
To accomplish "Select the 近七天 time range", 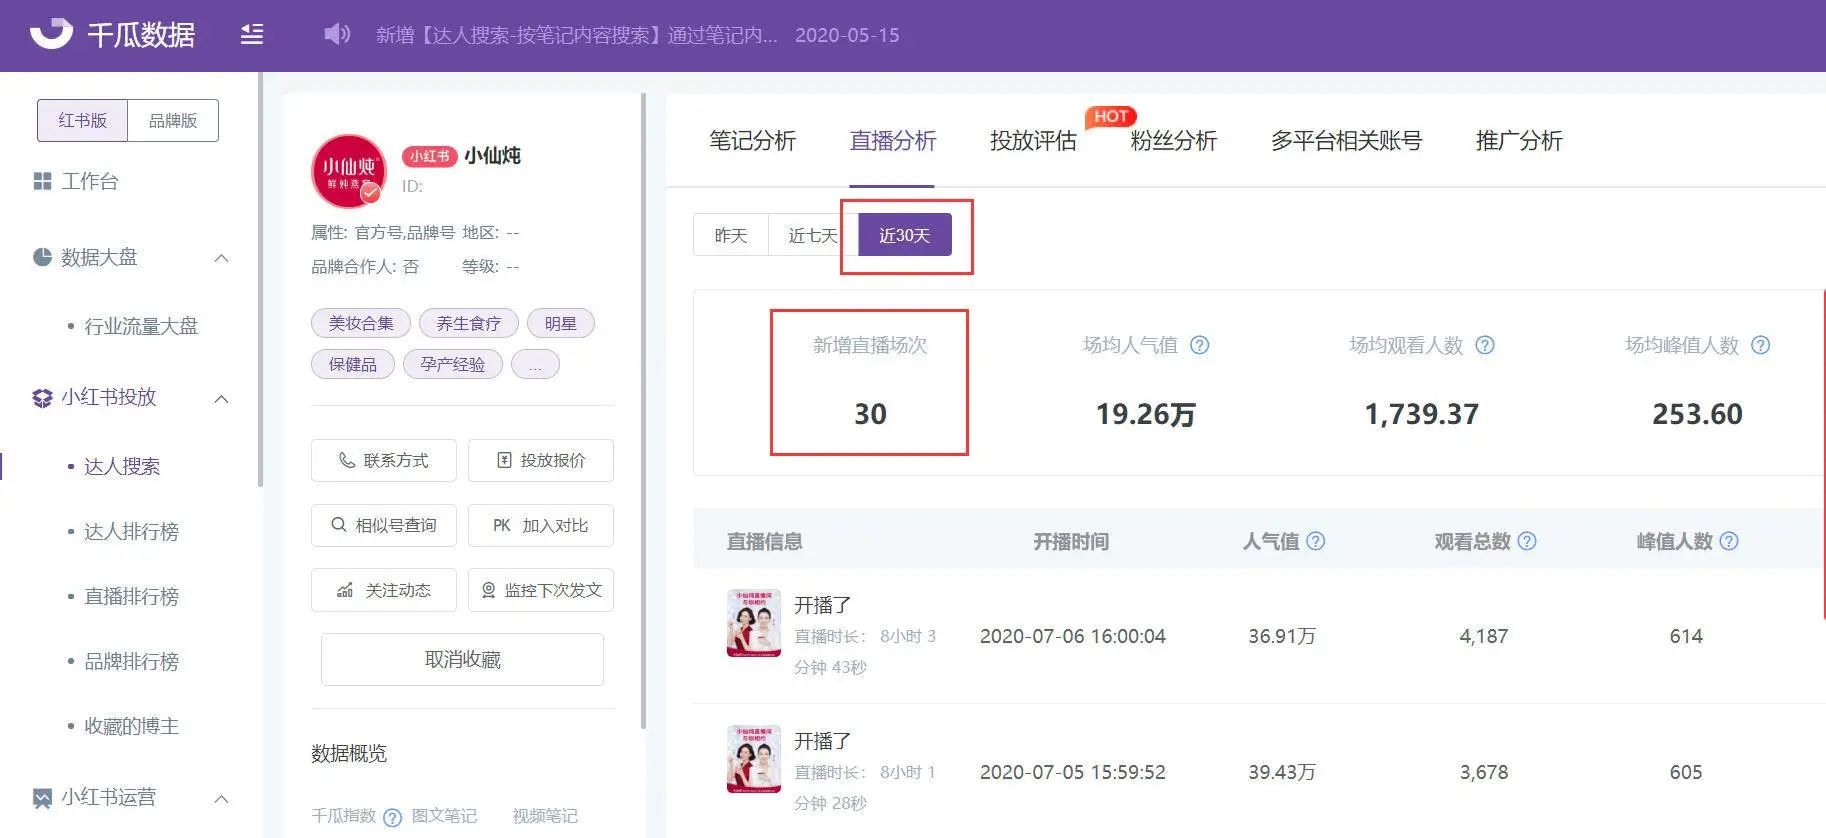I will click(813, 235).
